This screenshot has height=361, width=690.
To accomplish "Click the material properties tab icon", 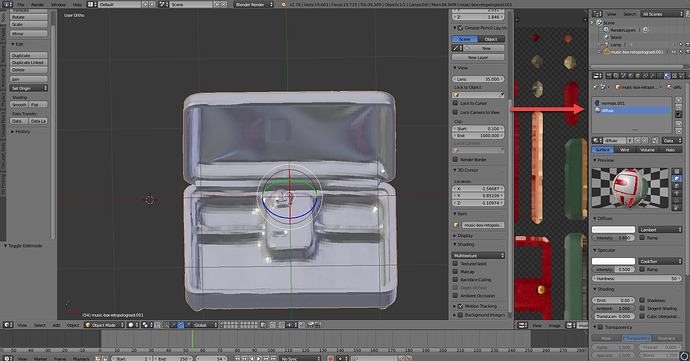I will click(667, 76).
